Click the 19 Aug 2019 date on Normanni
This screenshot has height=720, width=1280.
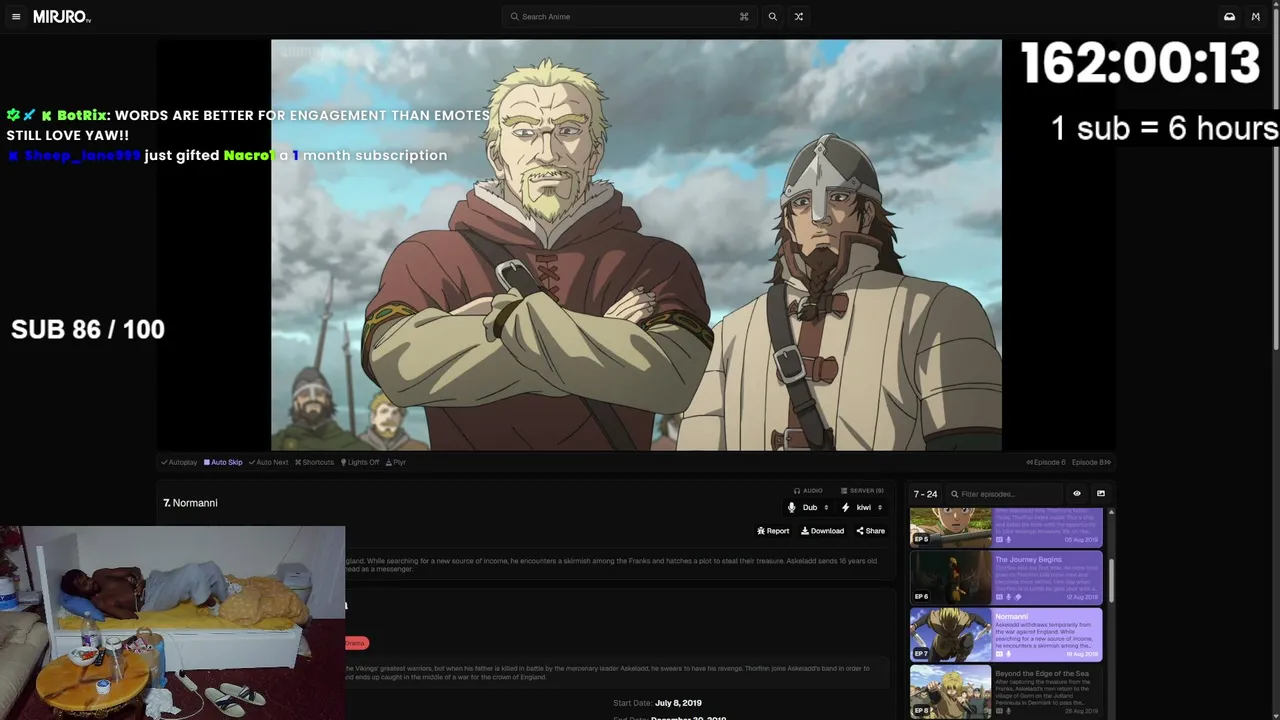[1081, 654]
